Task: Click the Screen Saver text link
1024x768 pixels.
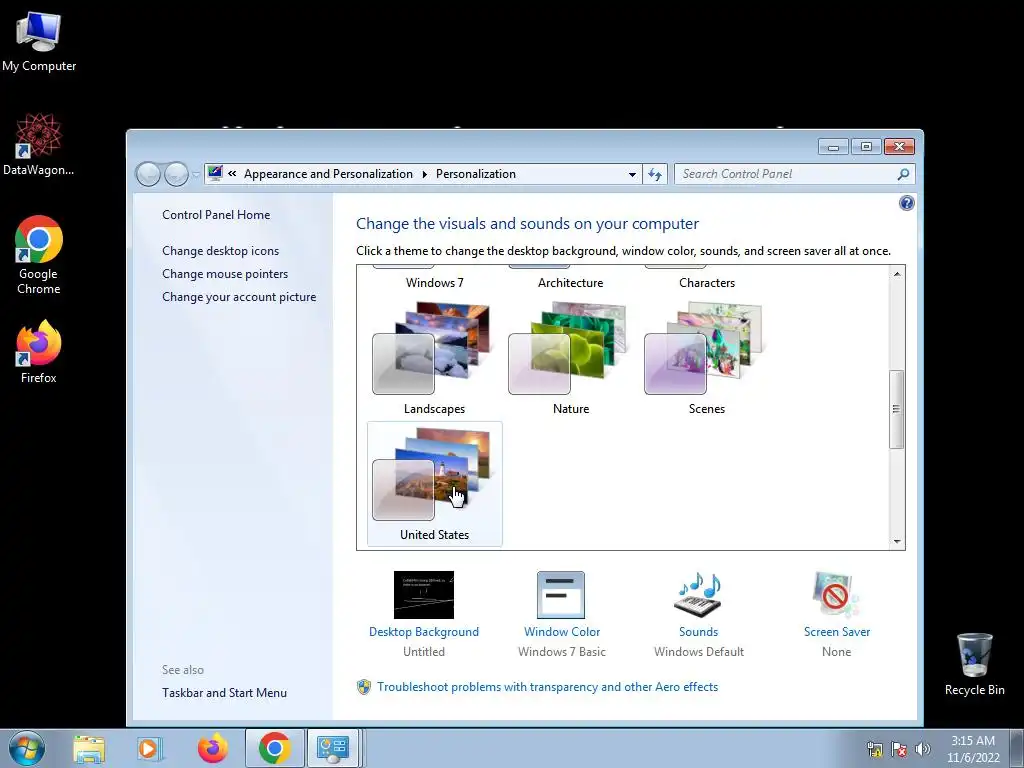Action: [837, 632]
